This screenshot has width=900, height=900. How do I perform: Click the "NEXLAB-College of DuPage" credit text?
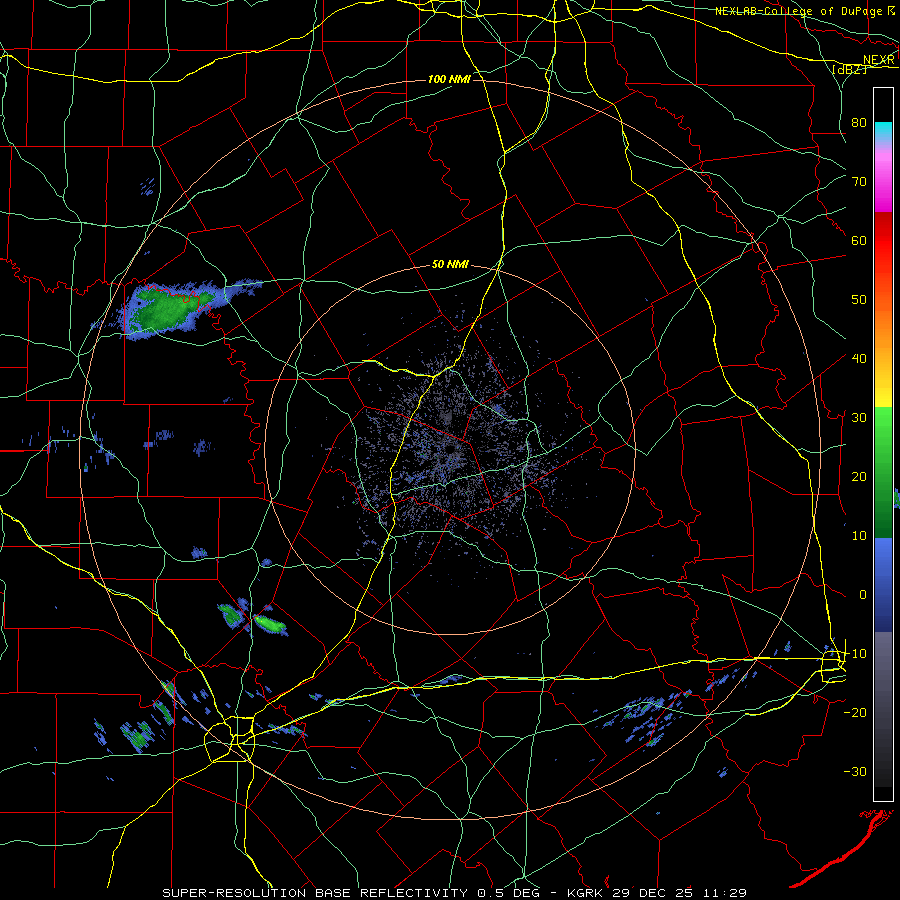(797, 11)
